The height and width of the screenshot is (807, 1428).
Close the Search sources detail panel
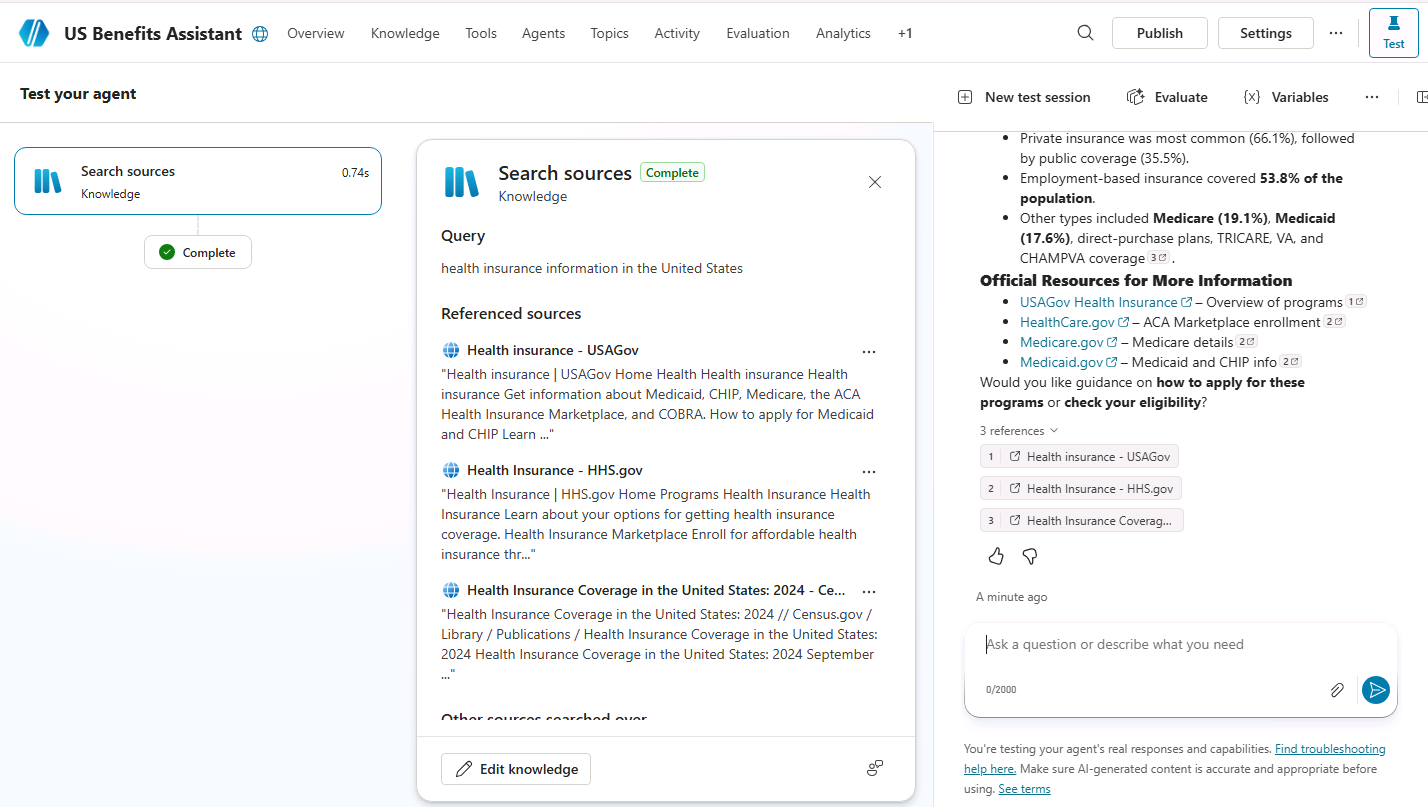coord(875,182)
